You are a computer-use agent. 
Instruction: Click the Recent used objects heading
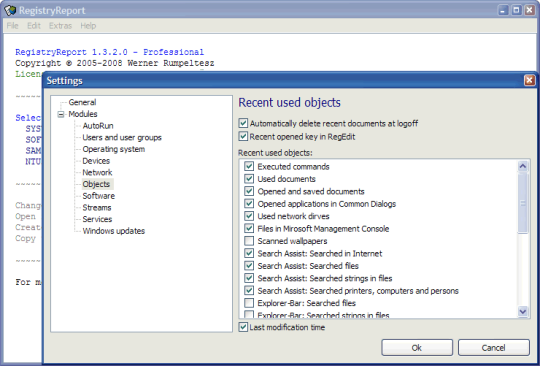[x=290, y=103]
